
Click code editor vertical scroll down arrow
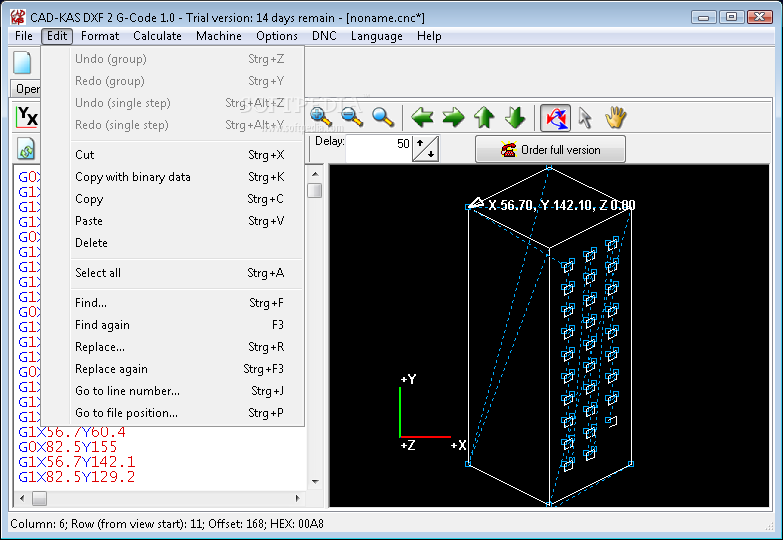(315, 482)
